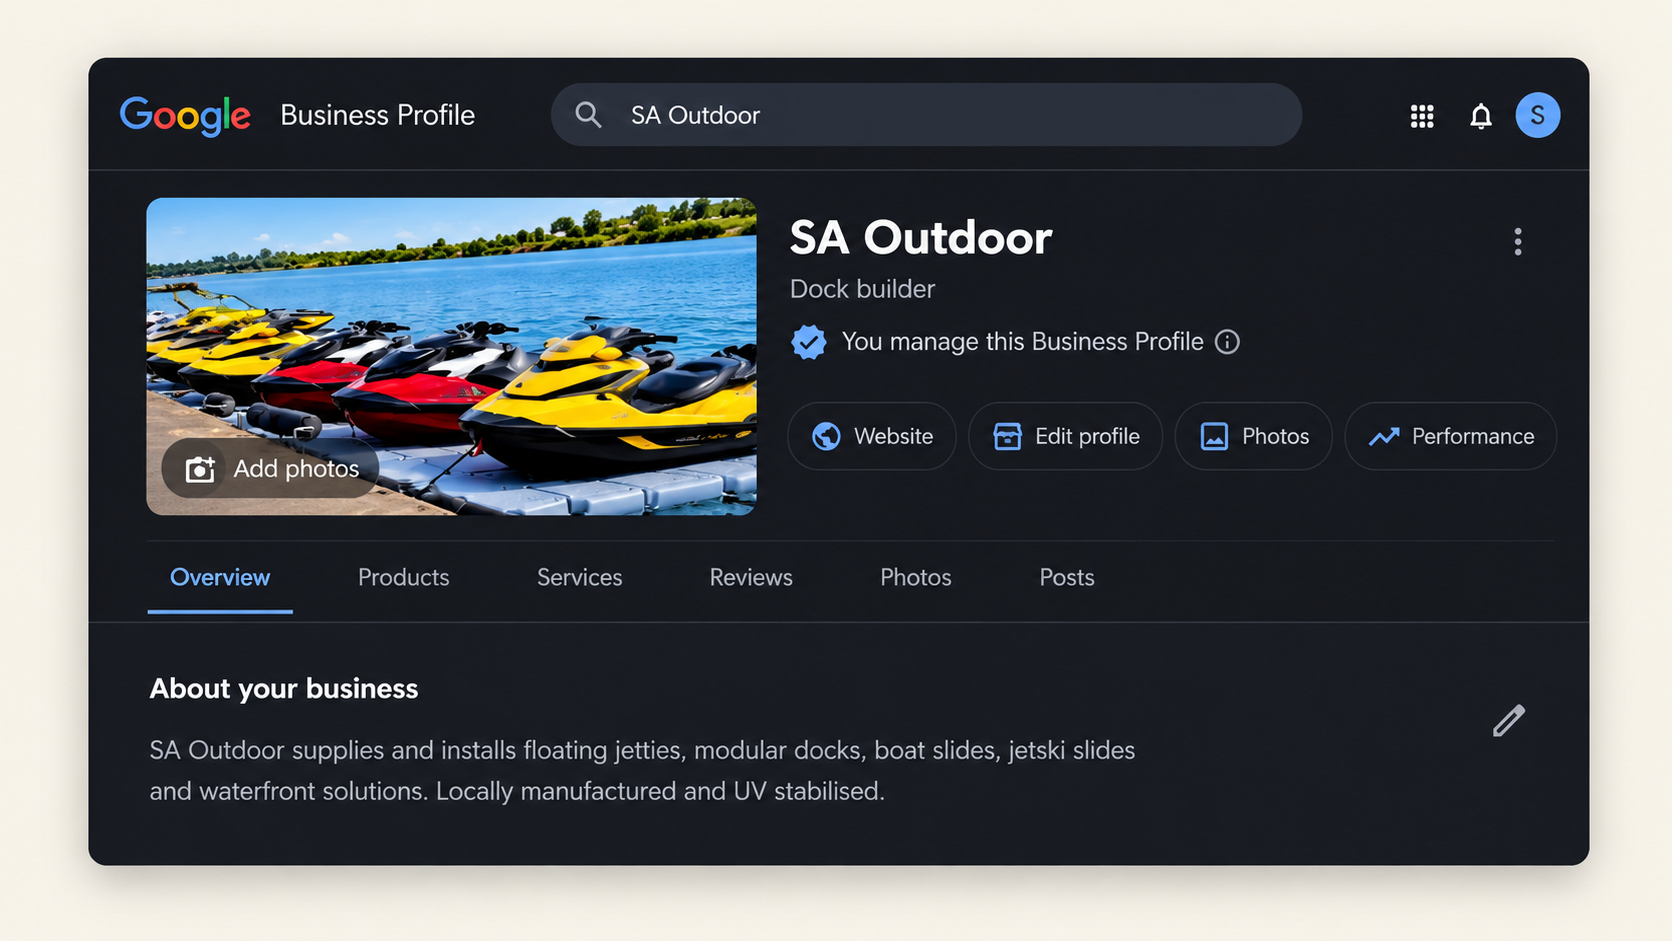The image size is (1672, 941).
Task: Click the description starting 'SA Outdoor supplies and installs'
Action: [x=642, y=771]
